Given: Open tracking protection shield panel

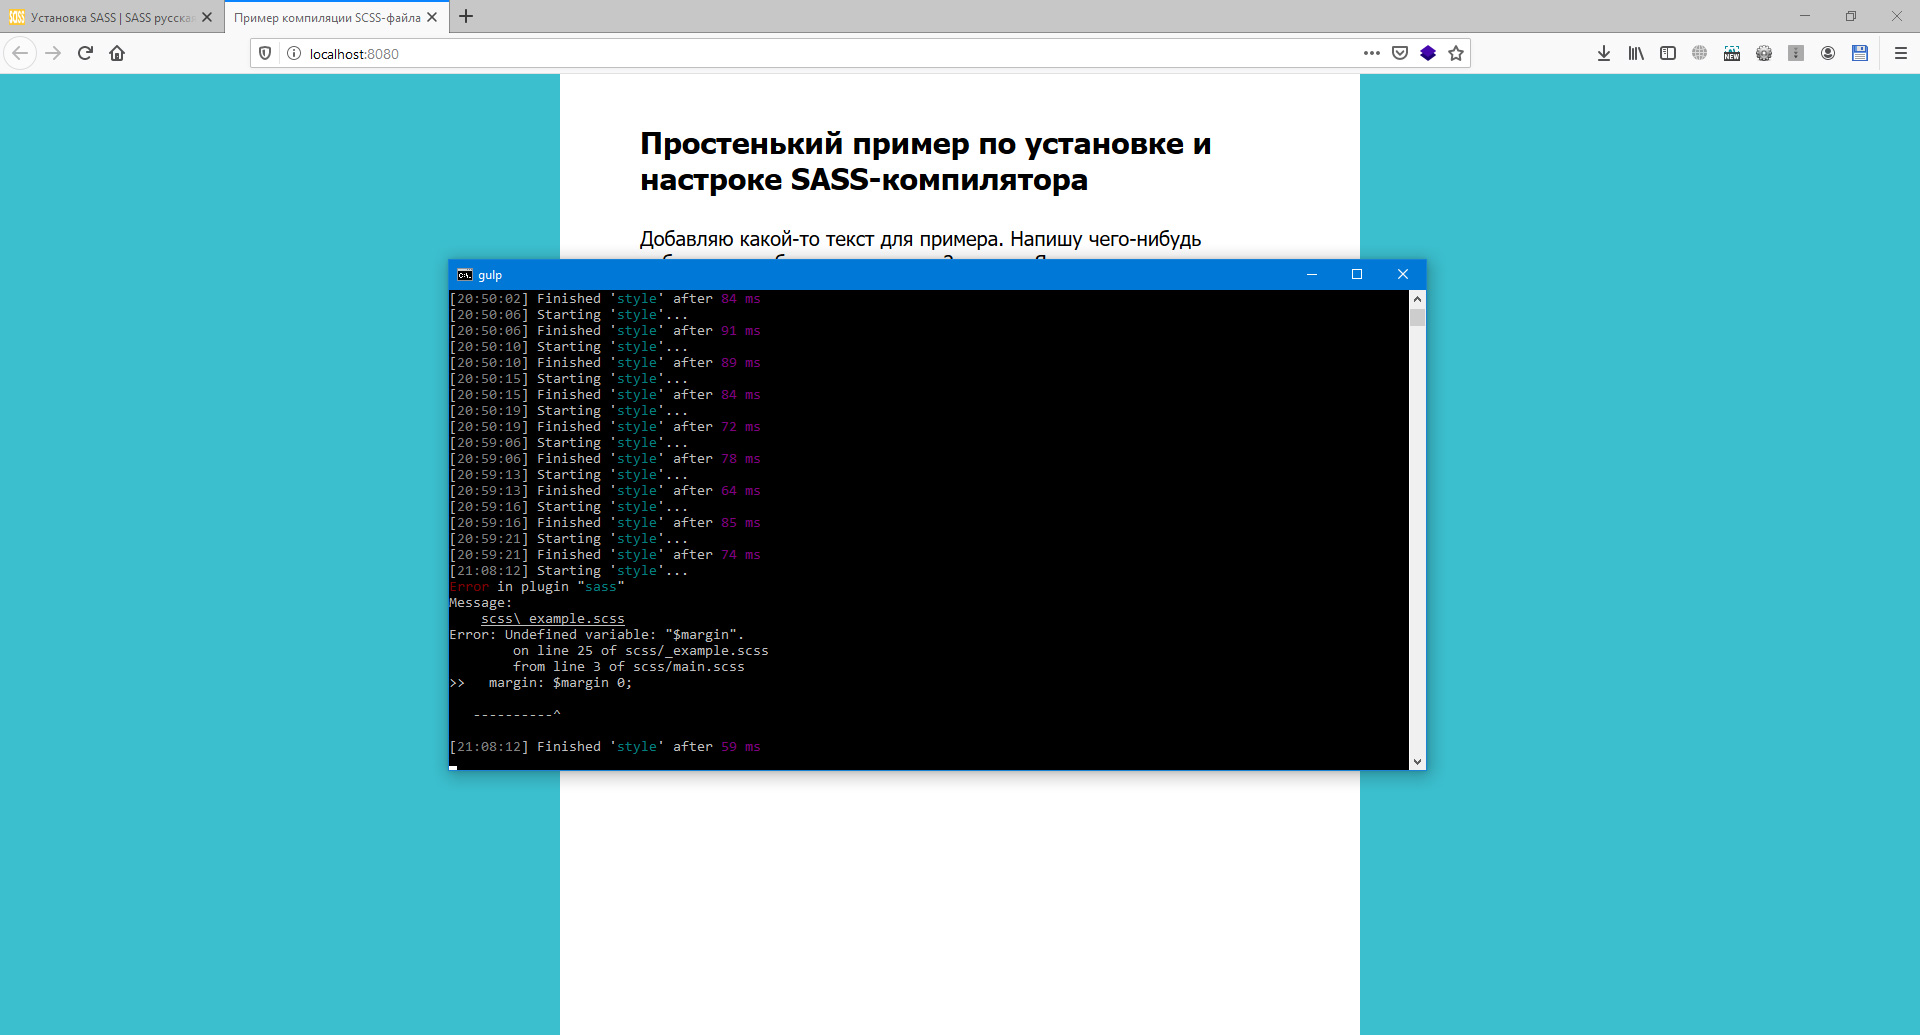Looking at the screenshot, I should (x=265, y=53).
